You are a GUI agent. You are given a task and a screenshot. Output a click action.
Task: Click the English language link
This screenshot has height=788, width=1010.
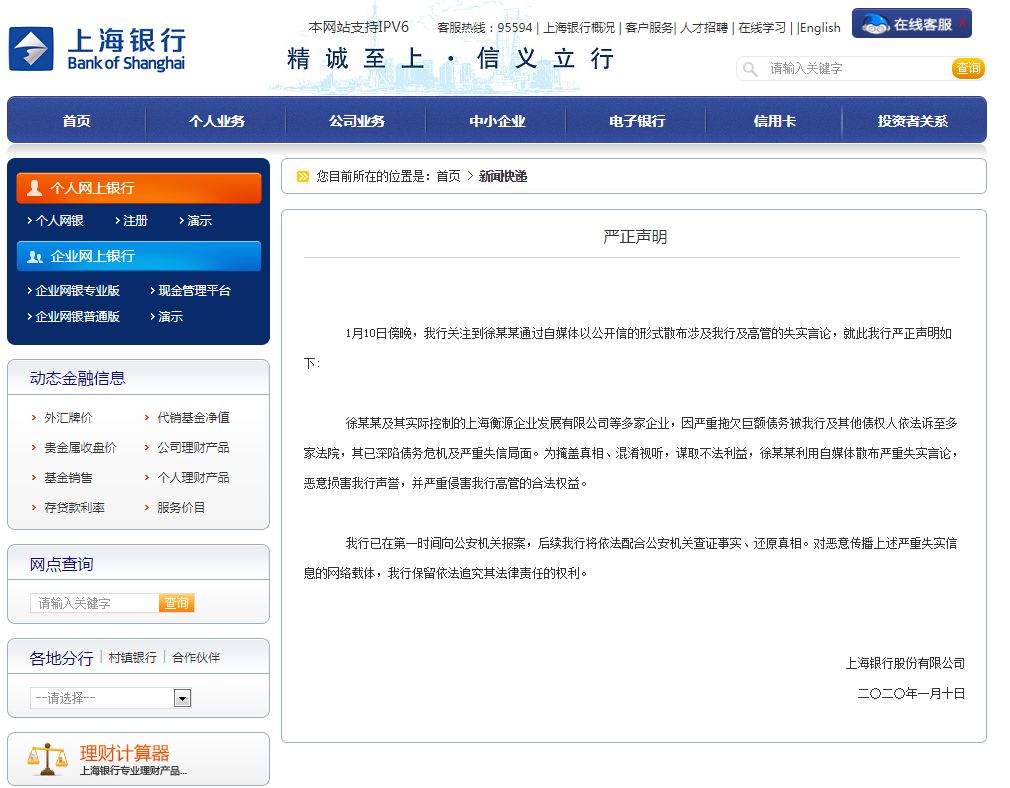coord(820,27)
